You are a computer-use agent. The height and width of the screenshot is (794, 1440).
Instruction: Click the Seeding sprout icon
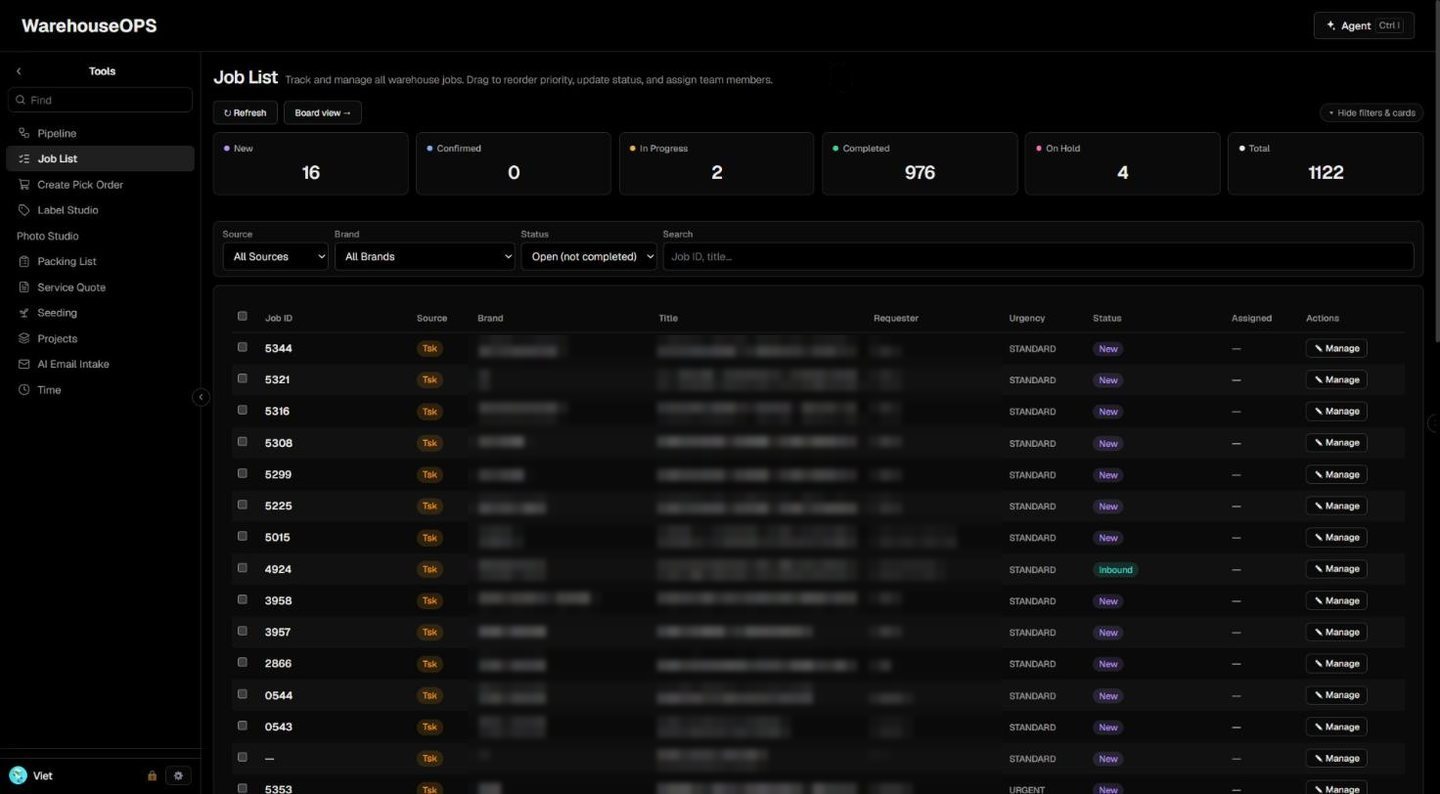[24, 313]
